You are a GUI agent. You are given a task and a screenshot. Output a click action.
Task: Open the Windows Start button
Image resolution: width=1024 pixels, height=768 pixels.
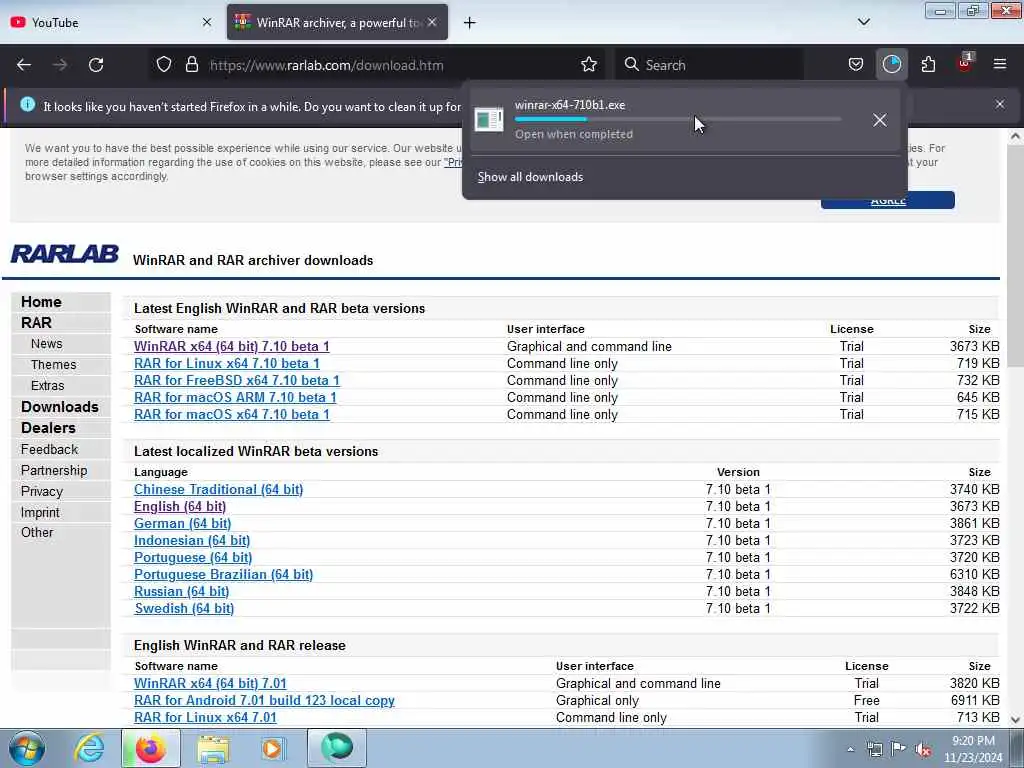click(x=27, y=748)
